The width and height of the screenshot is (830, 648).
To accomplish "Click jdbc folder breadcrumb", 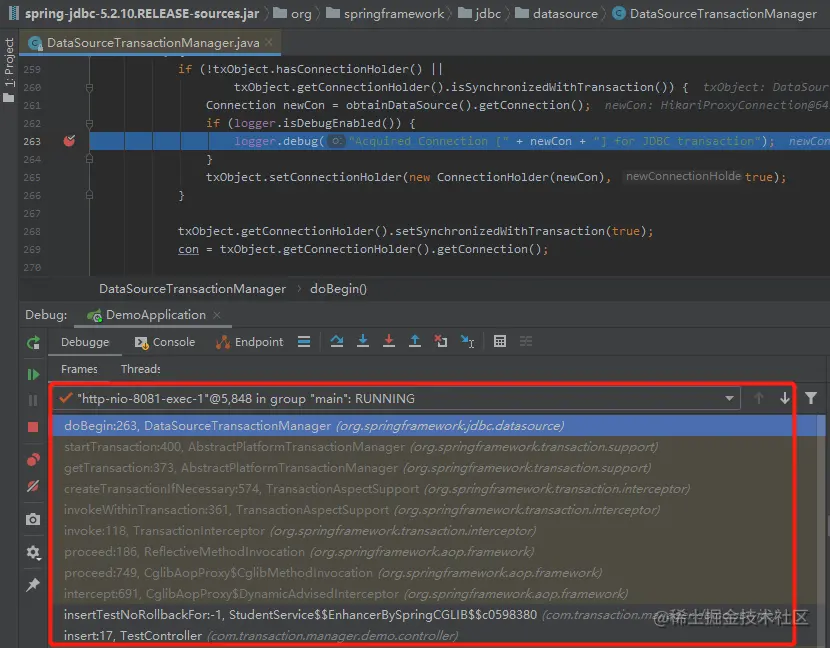I will pyautogui.click(x=479, y=14).
